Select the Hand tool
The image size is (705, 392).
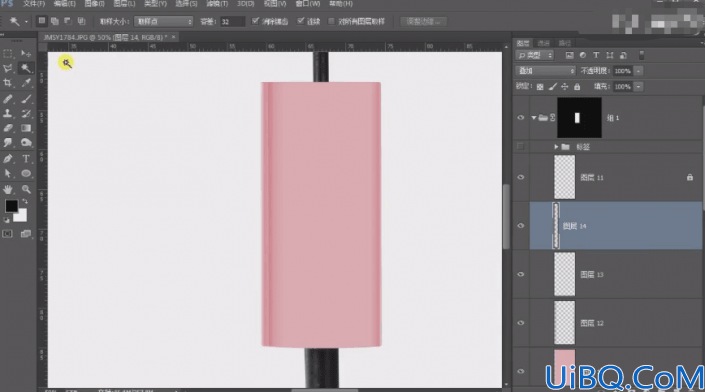point(8,189)
